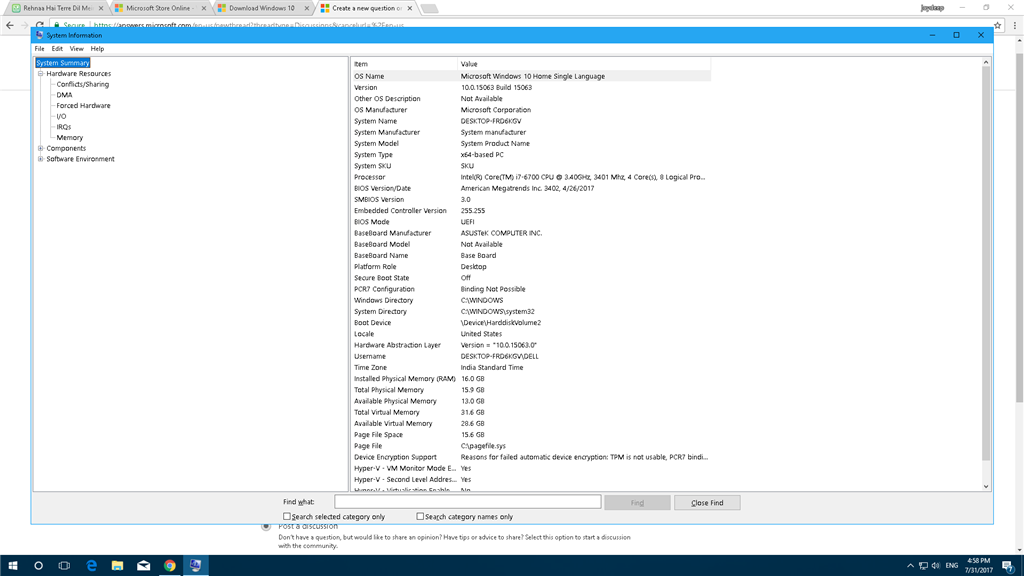The height and width of the screenshot is (576, 1024).
Task: Click details pane scroll down arrow
Action: pyautogui.click(x=986, y=487)
